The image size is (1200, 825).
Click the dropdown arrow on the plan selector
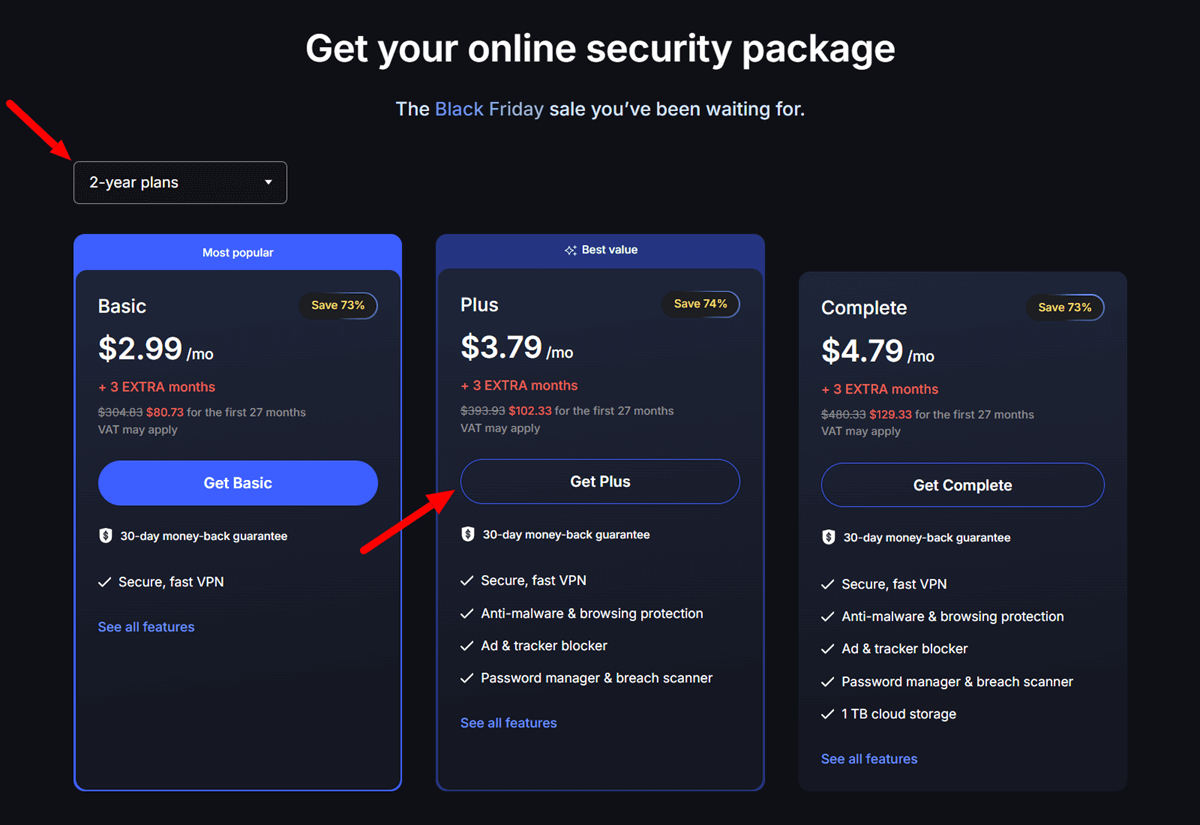point(268,182)
